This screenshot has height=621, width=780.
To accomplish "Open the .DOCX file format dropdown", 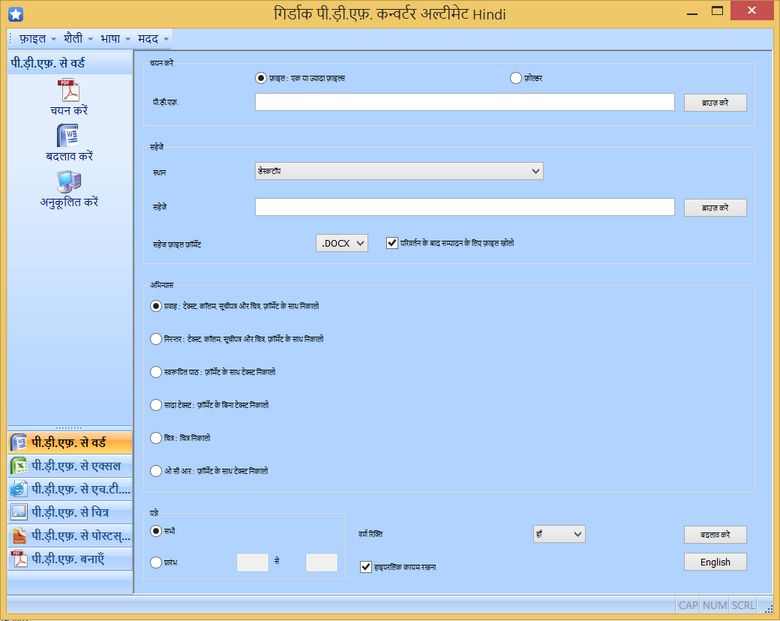I will point(342,243).
